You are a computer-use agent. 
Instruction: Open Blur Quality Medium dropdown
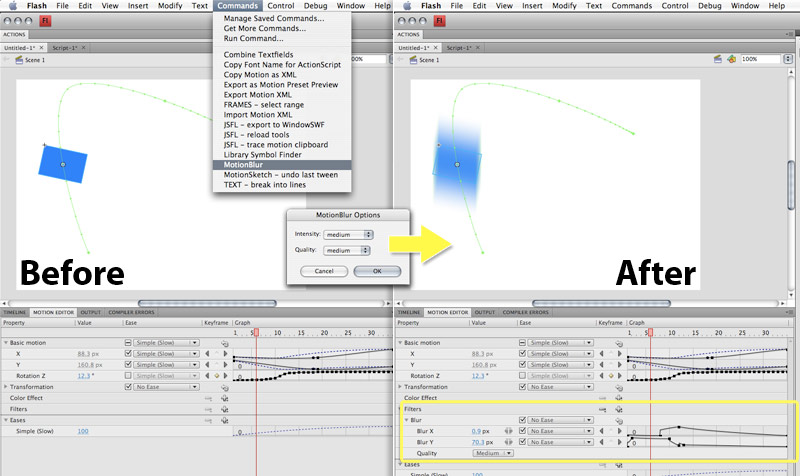point(493,453)
